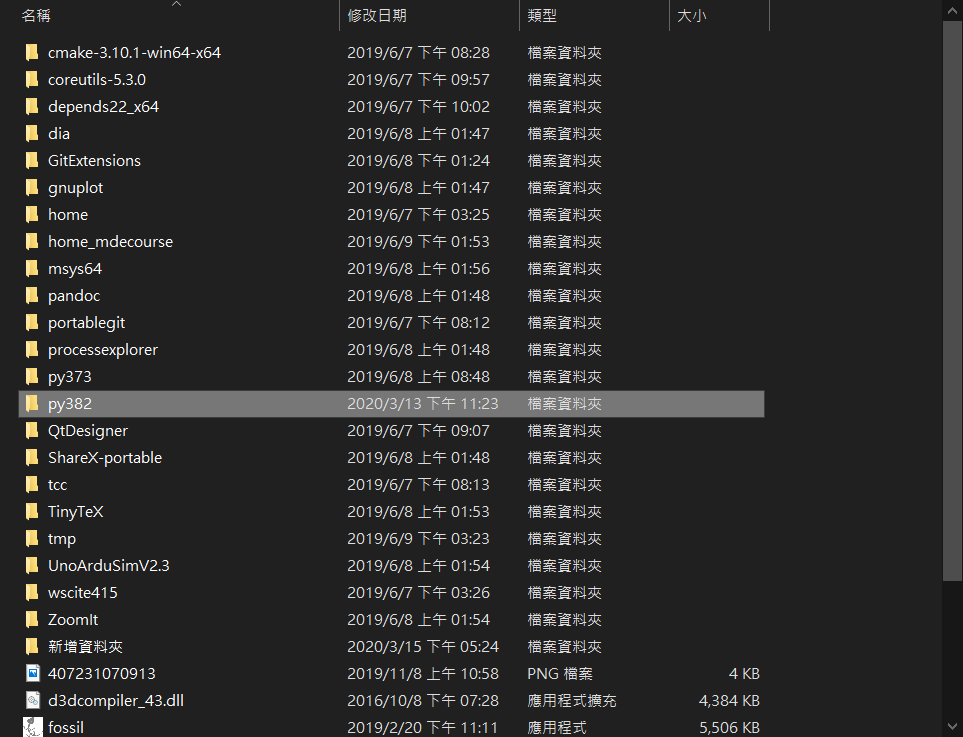
Task: Sort by the 大小 column header
Action: pyautogui.click(x=691, y=16)
